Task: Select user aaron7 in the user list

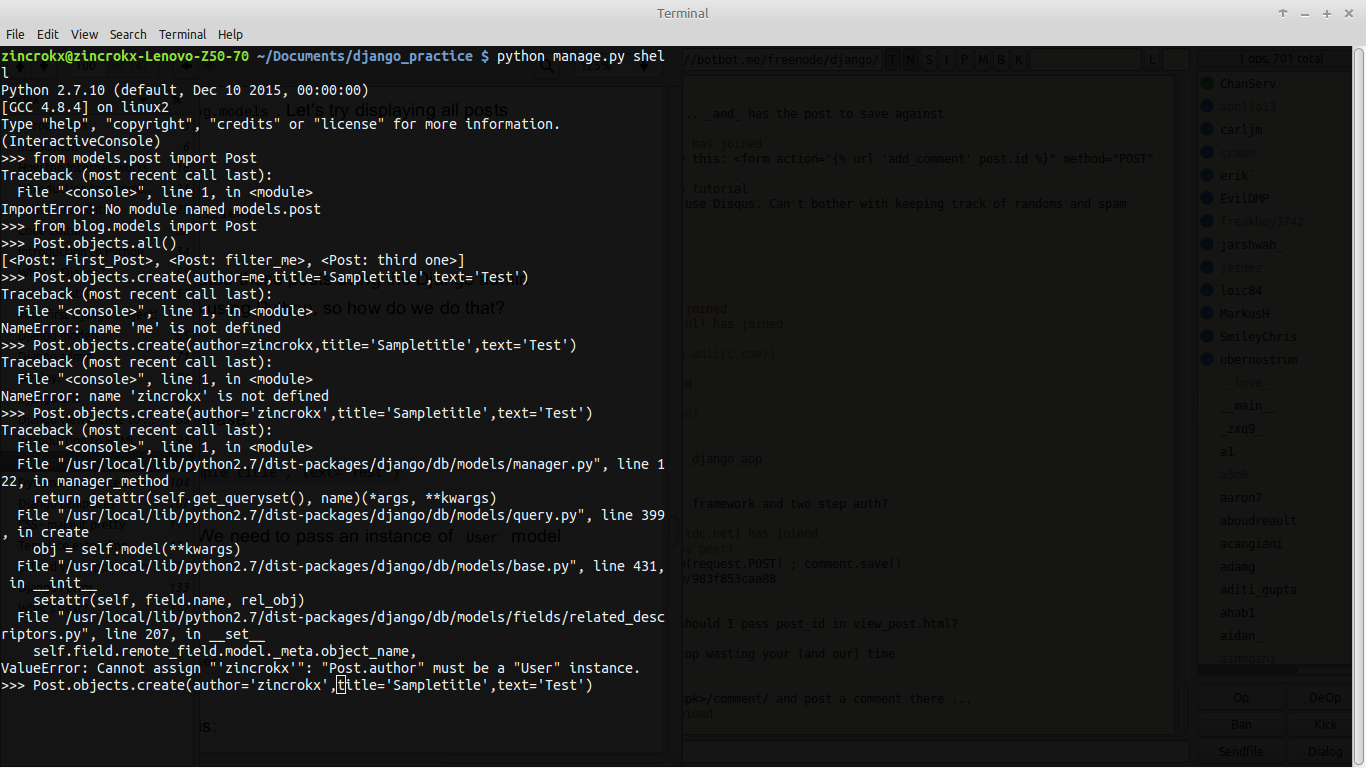Action: point(1240,497)
